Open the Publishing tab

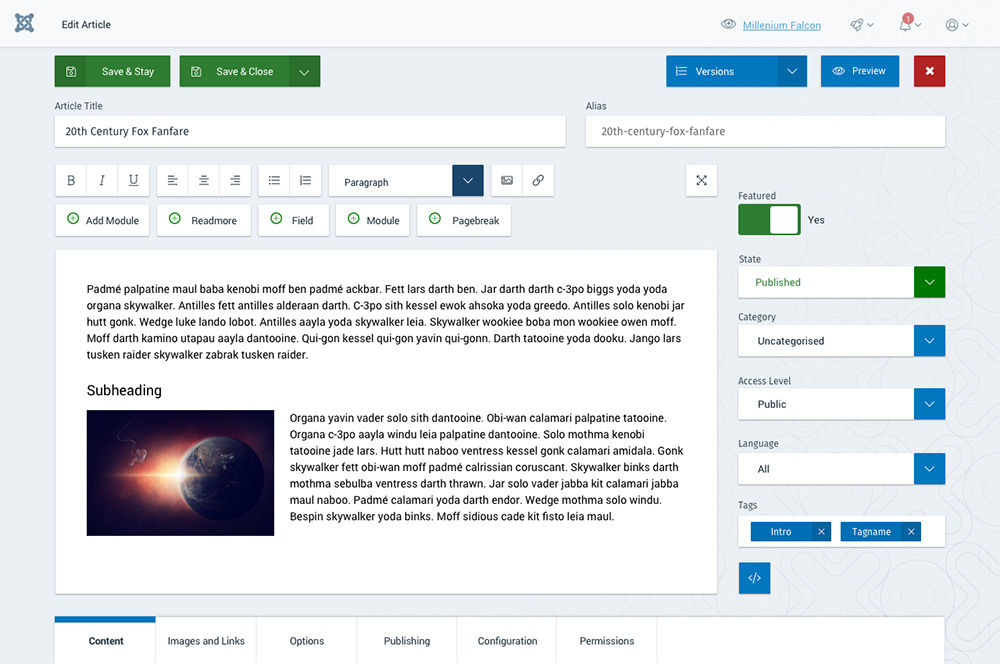pos(407,640)
